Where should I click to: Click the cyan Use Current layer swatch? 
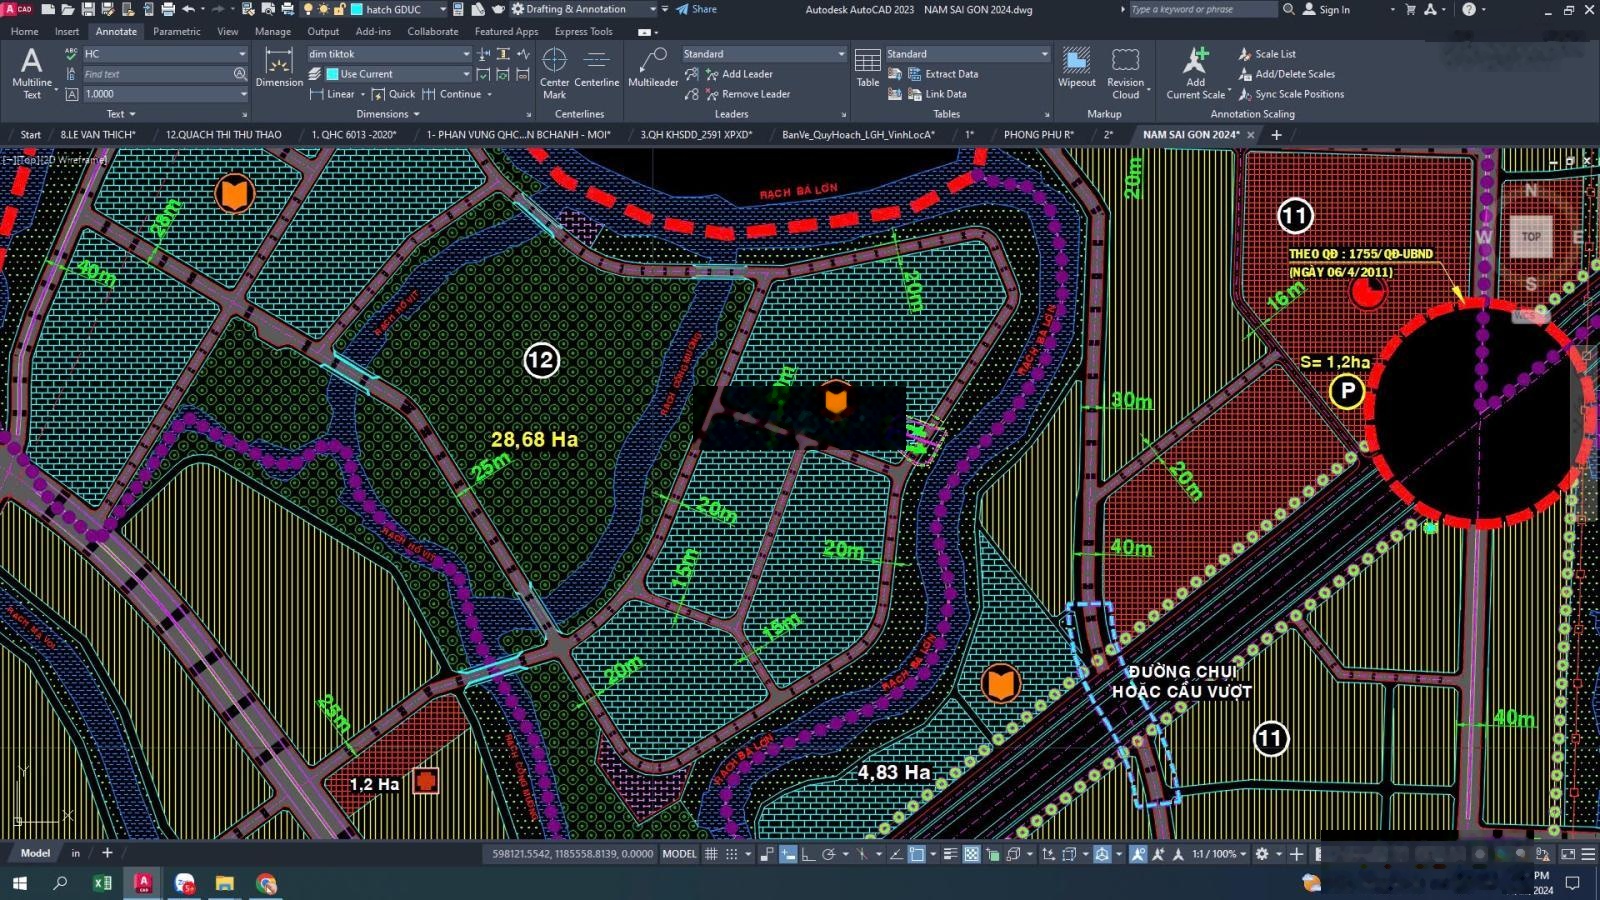332,74
